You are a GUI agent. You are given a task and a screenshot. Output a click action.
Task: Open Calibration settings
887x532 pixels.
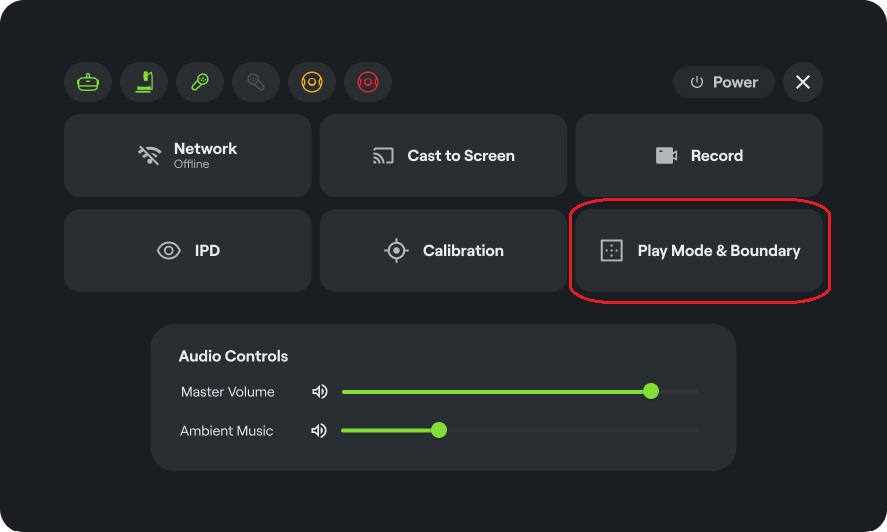coord(444,251)
